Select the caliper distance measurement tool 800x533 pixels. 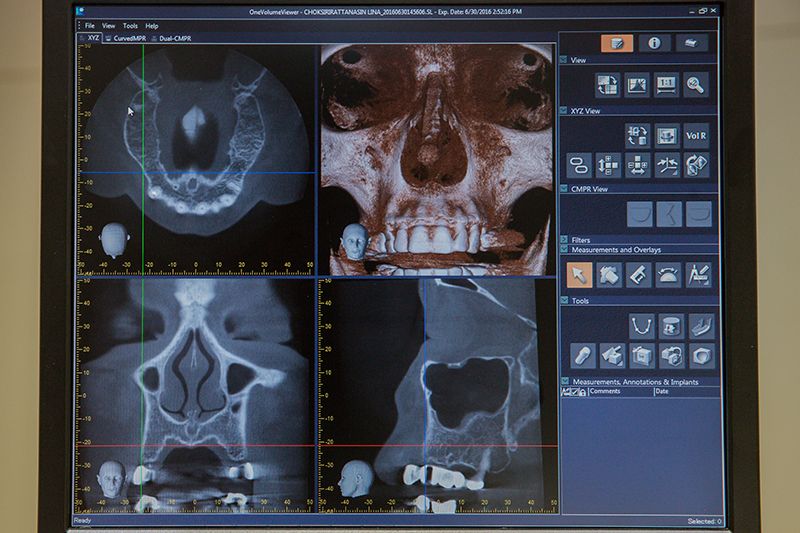click(639, 275)
